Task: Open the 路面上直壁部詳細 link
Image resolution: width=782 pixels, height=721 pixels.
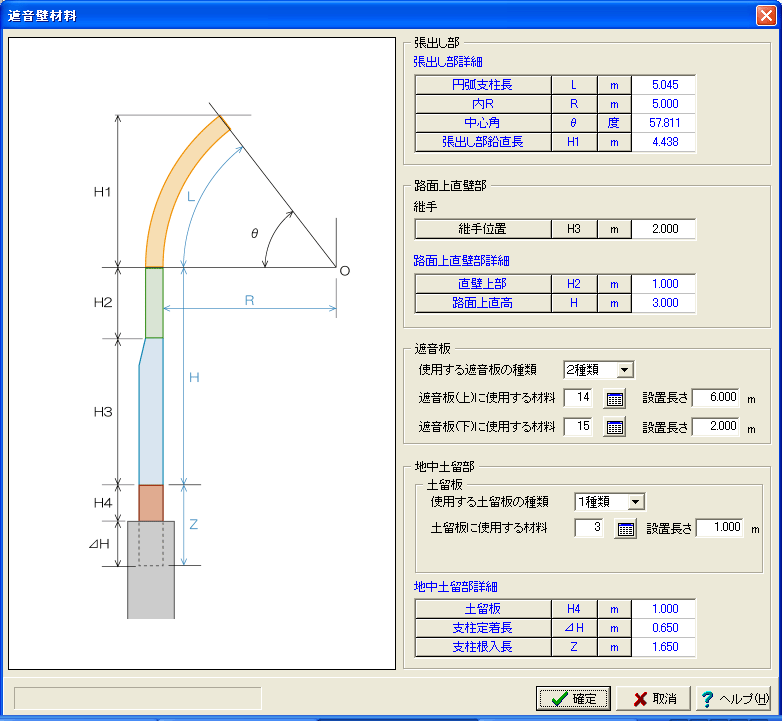Action: click(461, 261)
